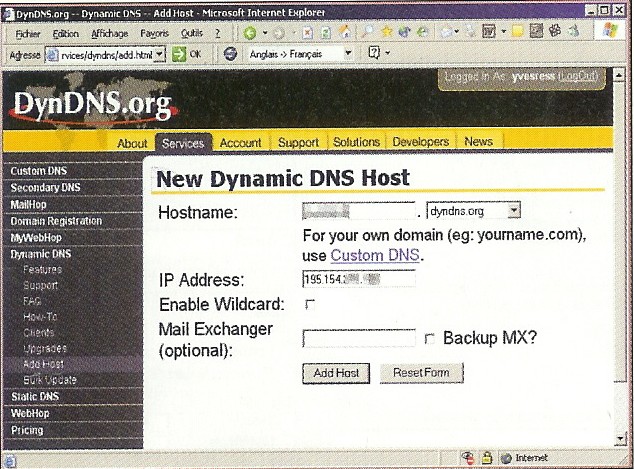This screenshot has width=634, height=469.
Task: Click the Refresh page icon
Action: pyautogui.click(x=326, y=33)
